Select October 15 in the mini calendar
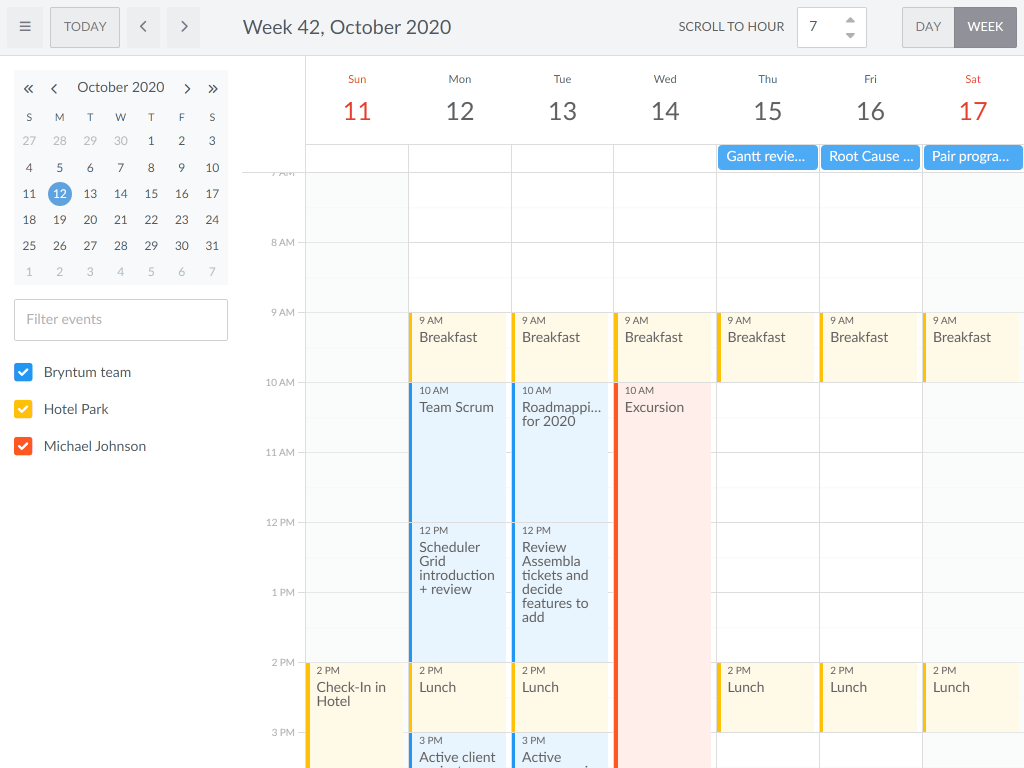 pyautogui.click(x=151, y=194)
